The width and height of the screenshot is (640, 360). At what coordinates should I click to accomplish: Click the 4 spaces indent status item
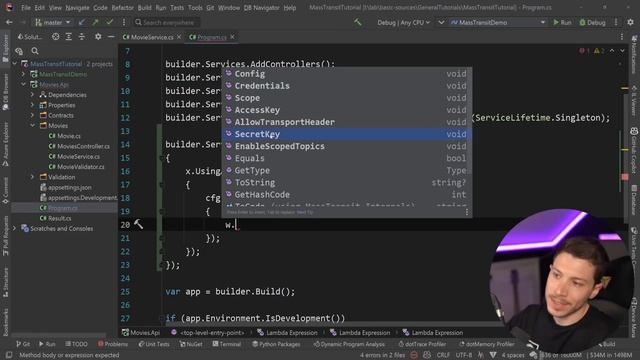tap(513, 355)
